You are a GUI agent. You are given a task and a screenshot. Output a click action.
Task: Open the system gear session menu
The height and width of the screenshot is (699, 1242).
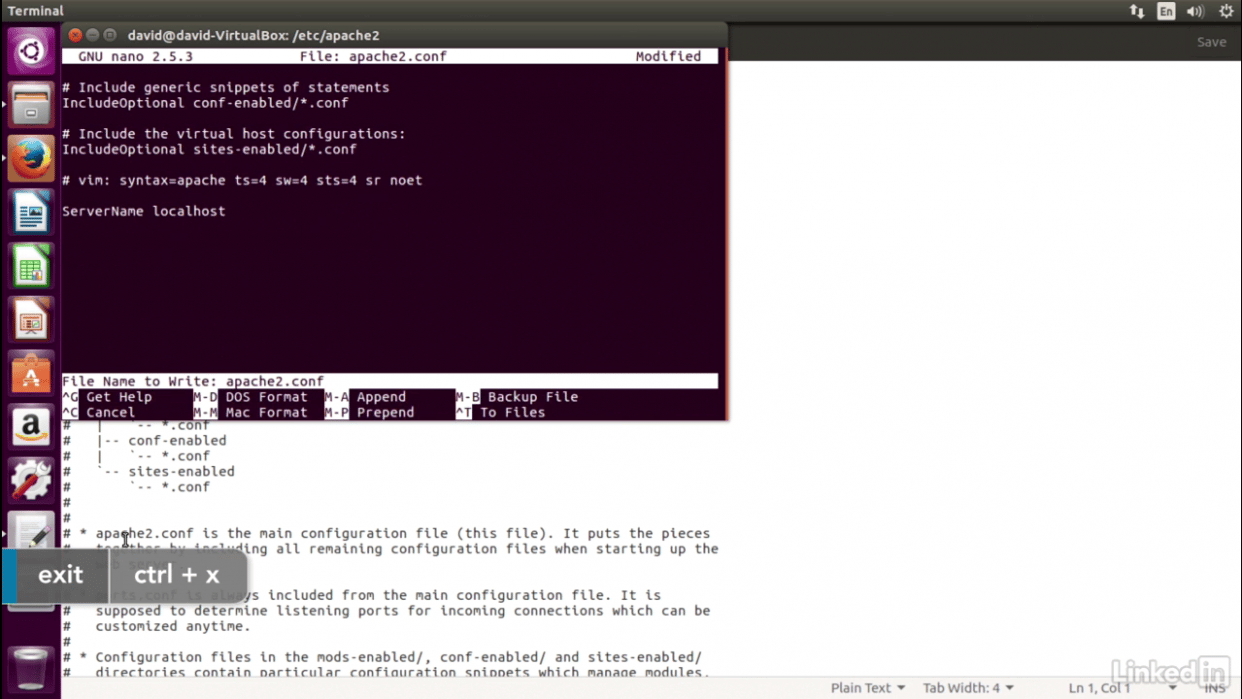(x=1226, y=11)
